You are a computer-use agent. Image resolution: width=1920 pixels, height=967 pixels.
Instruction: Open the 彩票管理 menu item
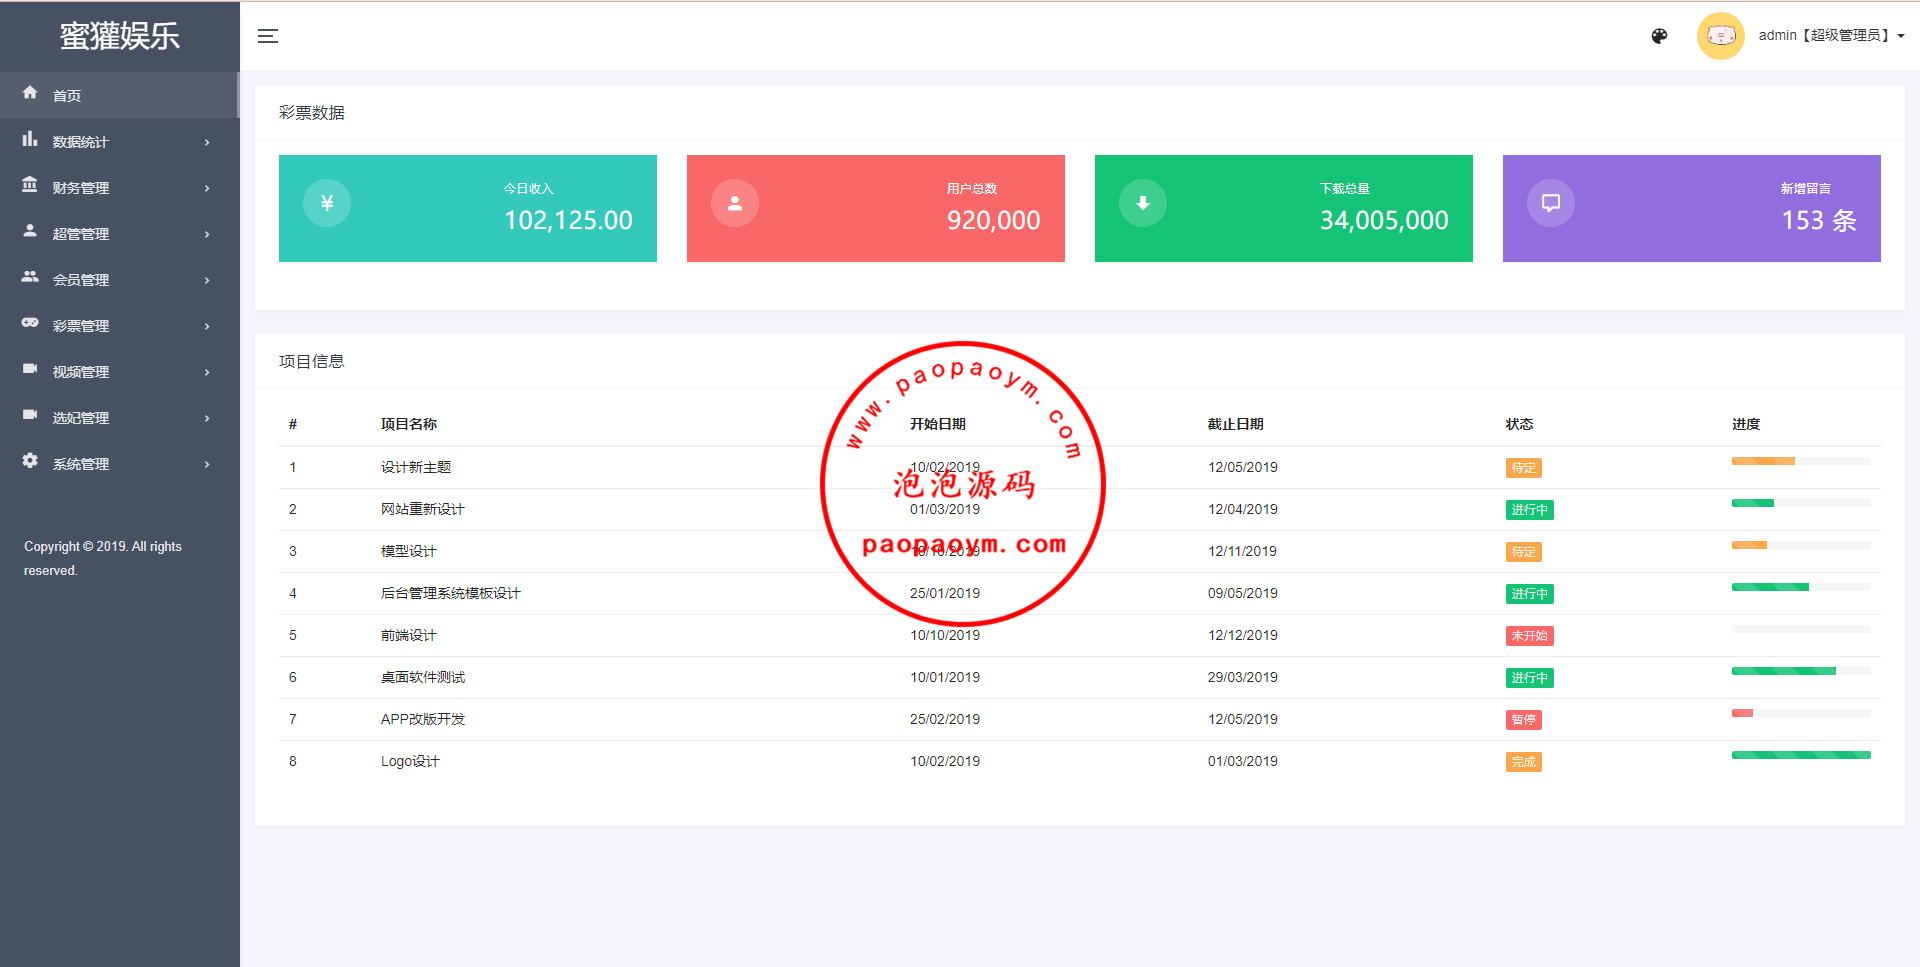[x=81, y=326]
